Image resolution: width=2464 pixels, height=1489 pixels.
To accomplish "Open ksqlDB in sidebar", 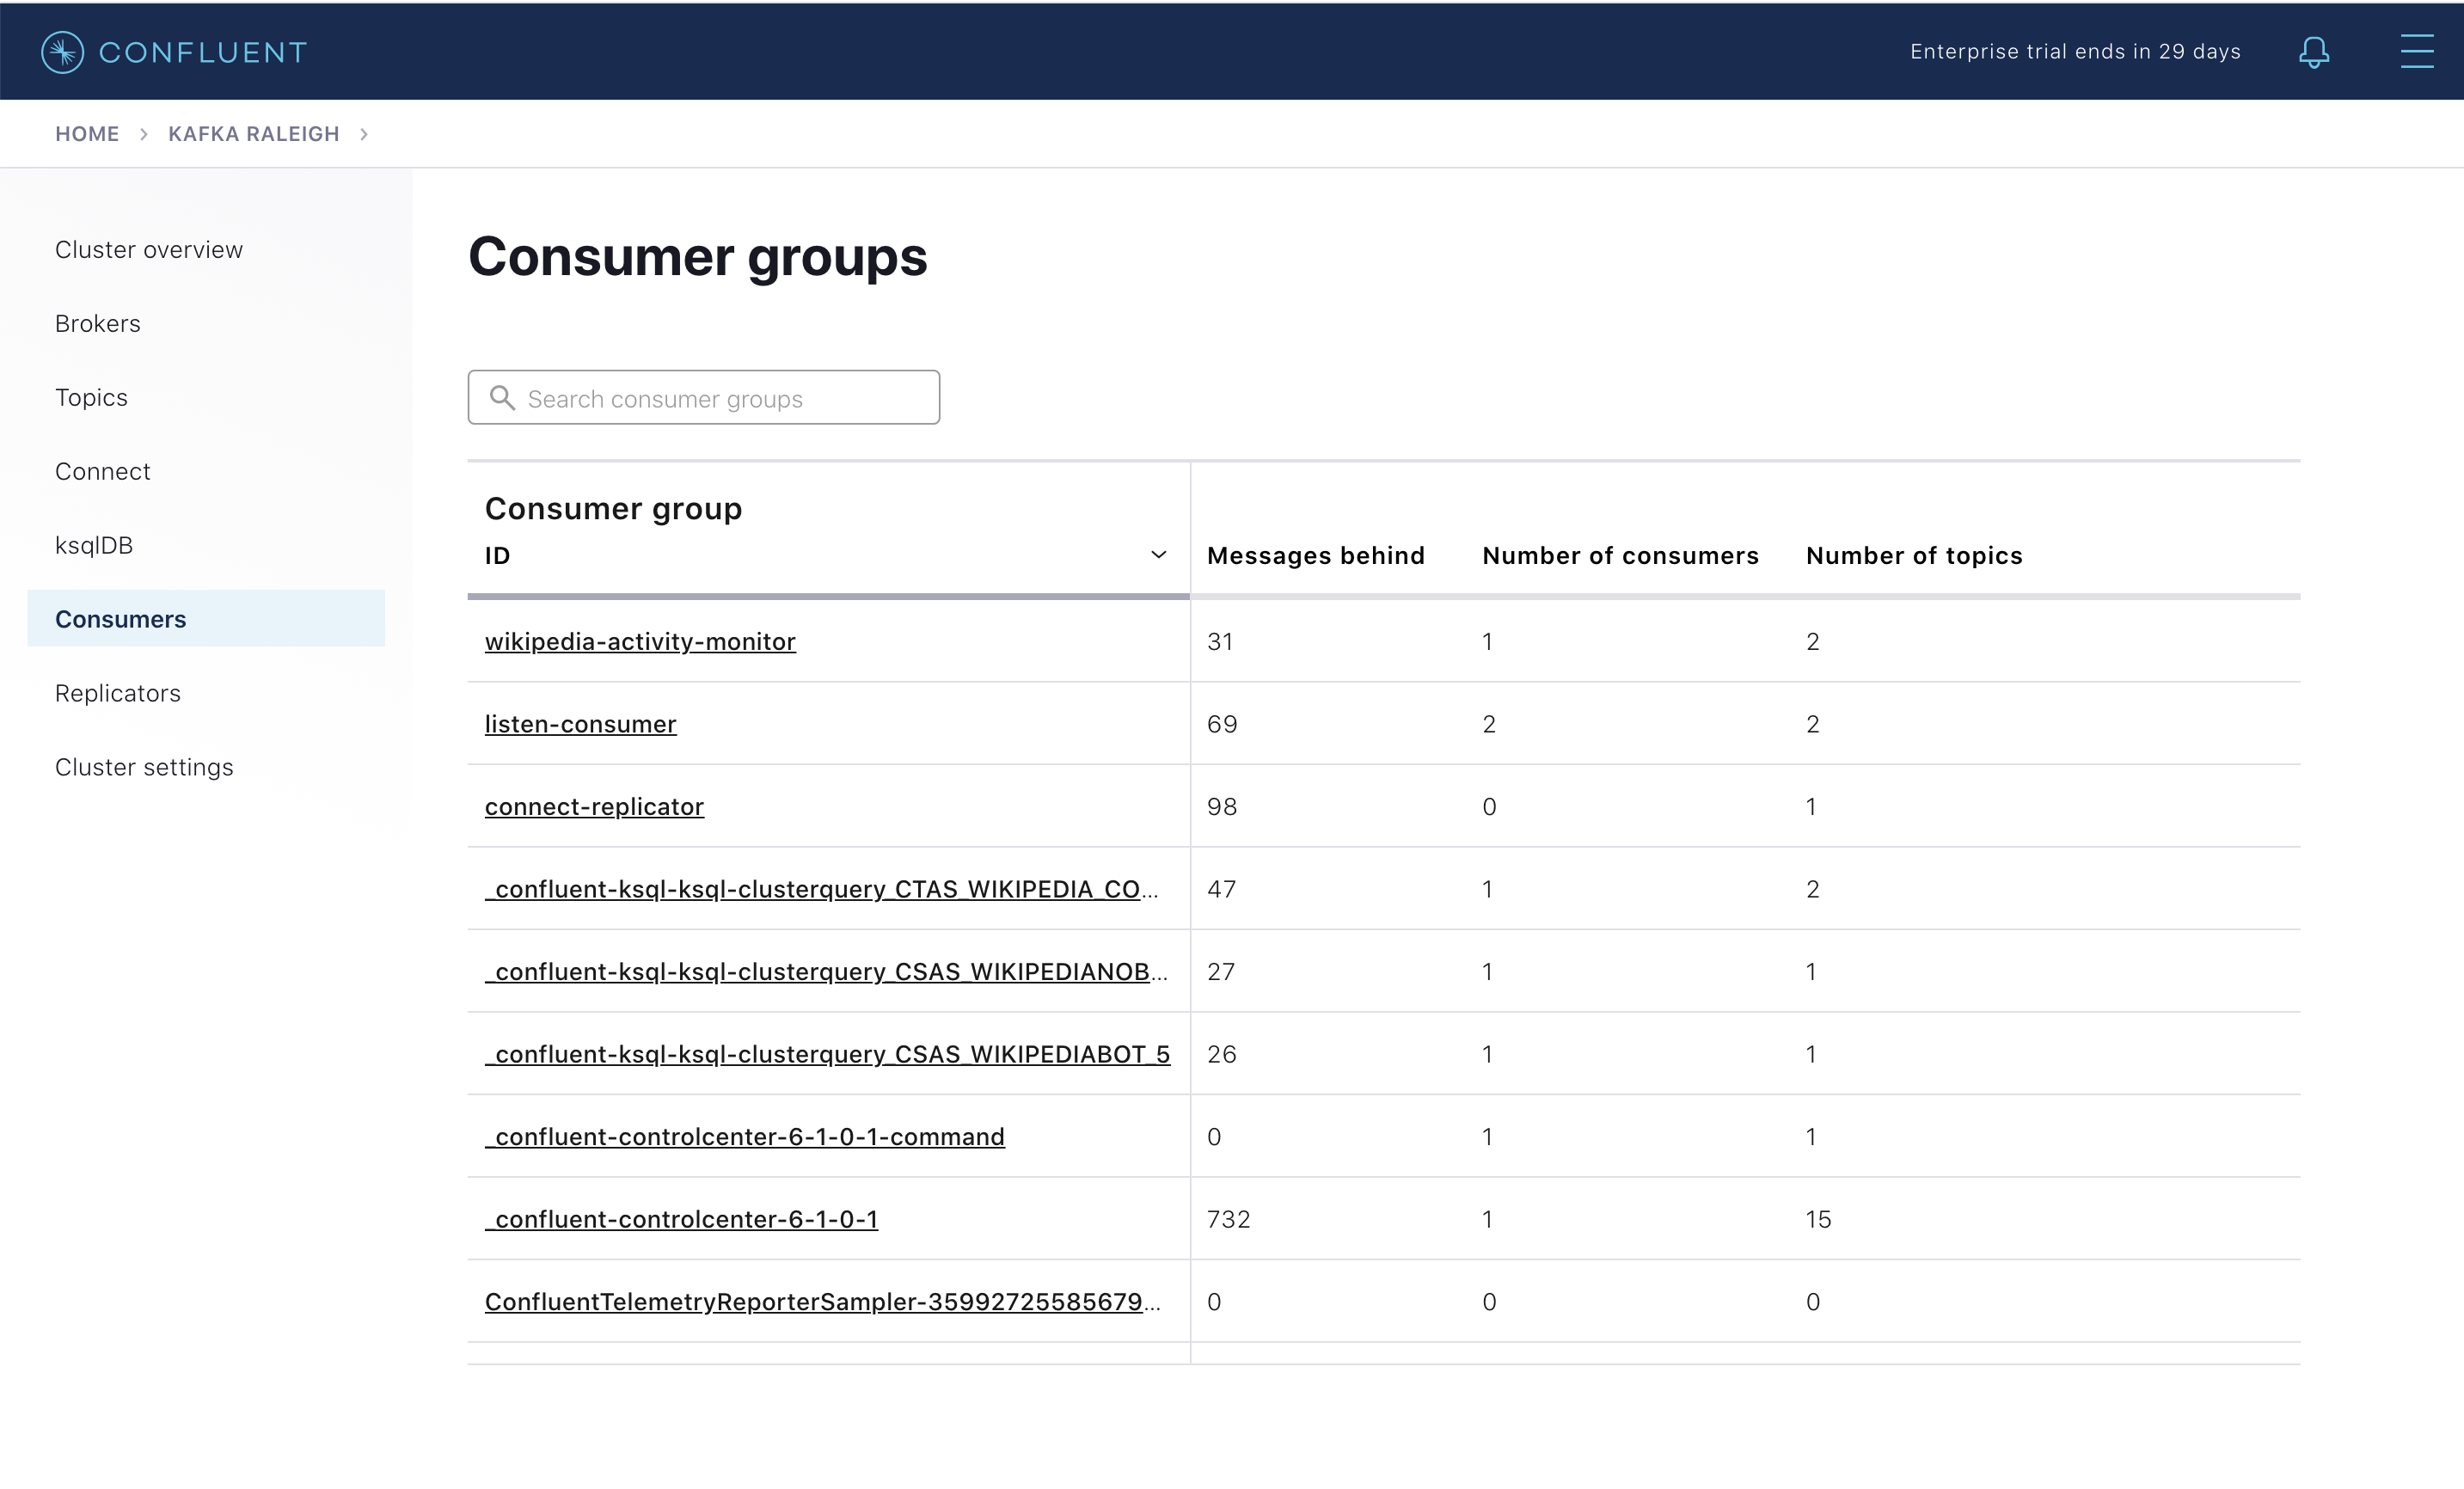I will [94, 546].
